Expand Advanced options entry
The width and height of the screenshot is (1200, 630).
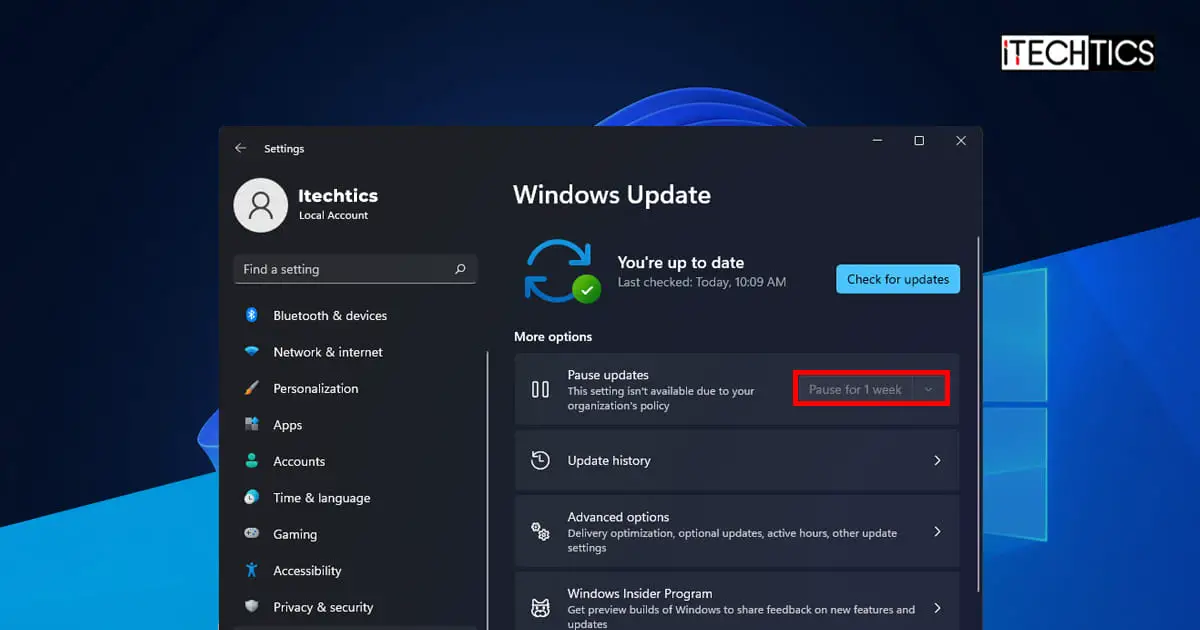pos(736,532)
